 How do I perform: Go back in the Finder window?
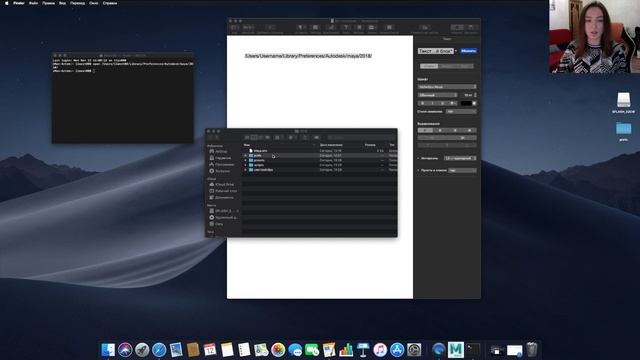pos(211,138)
